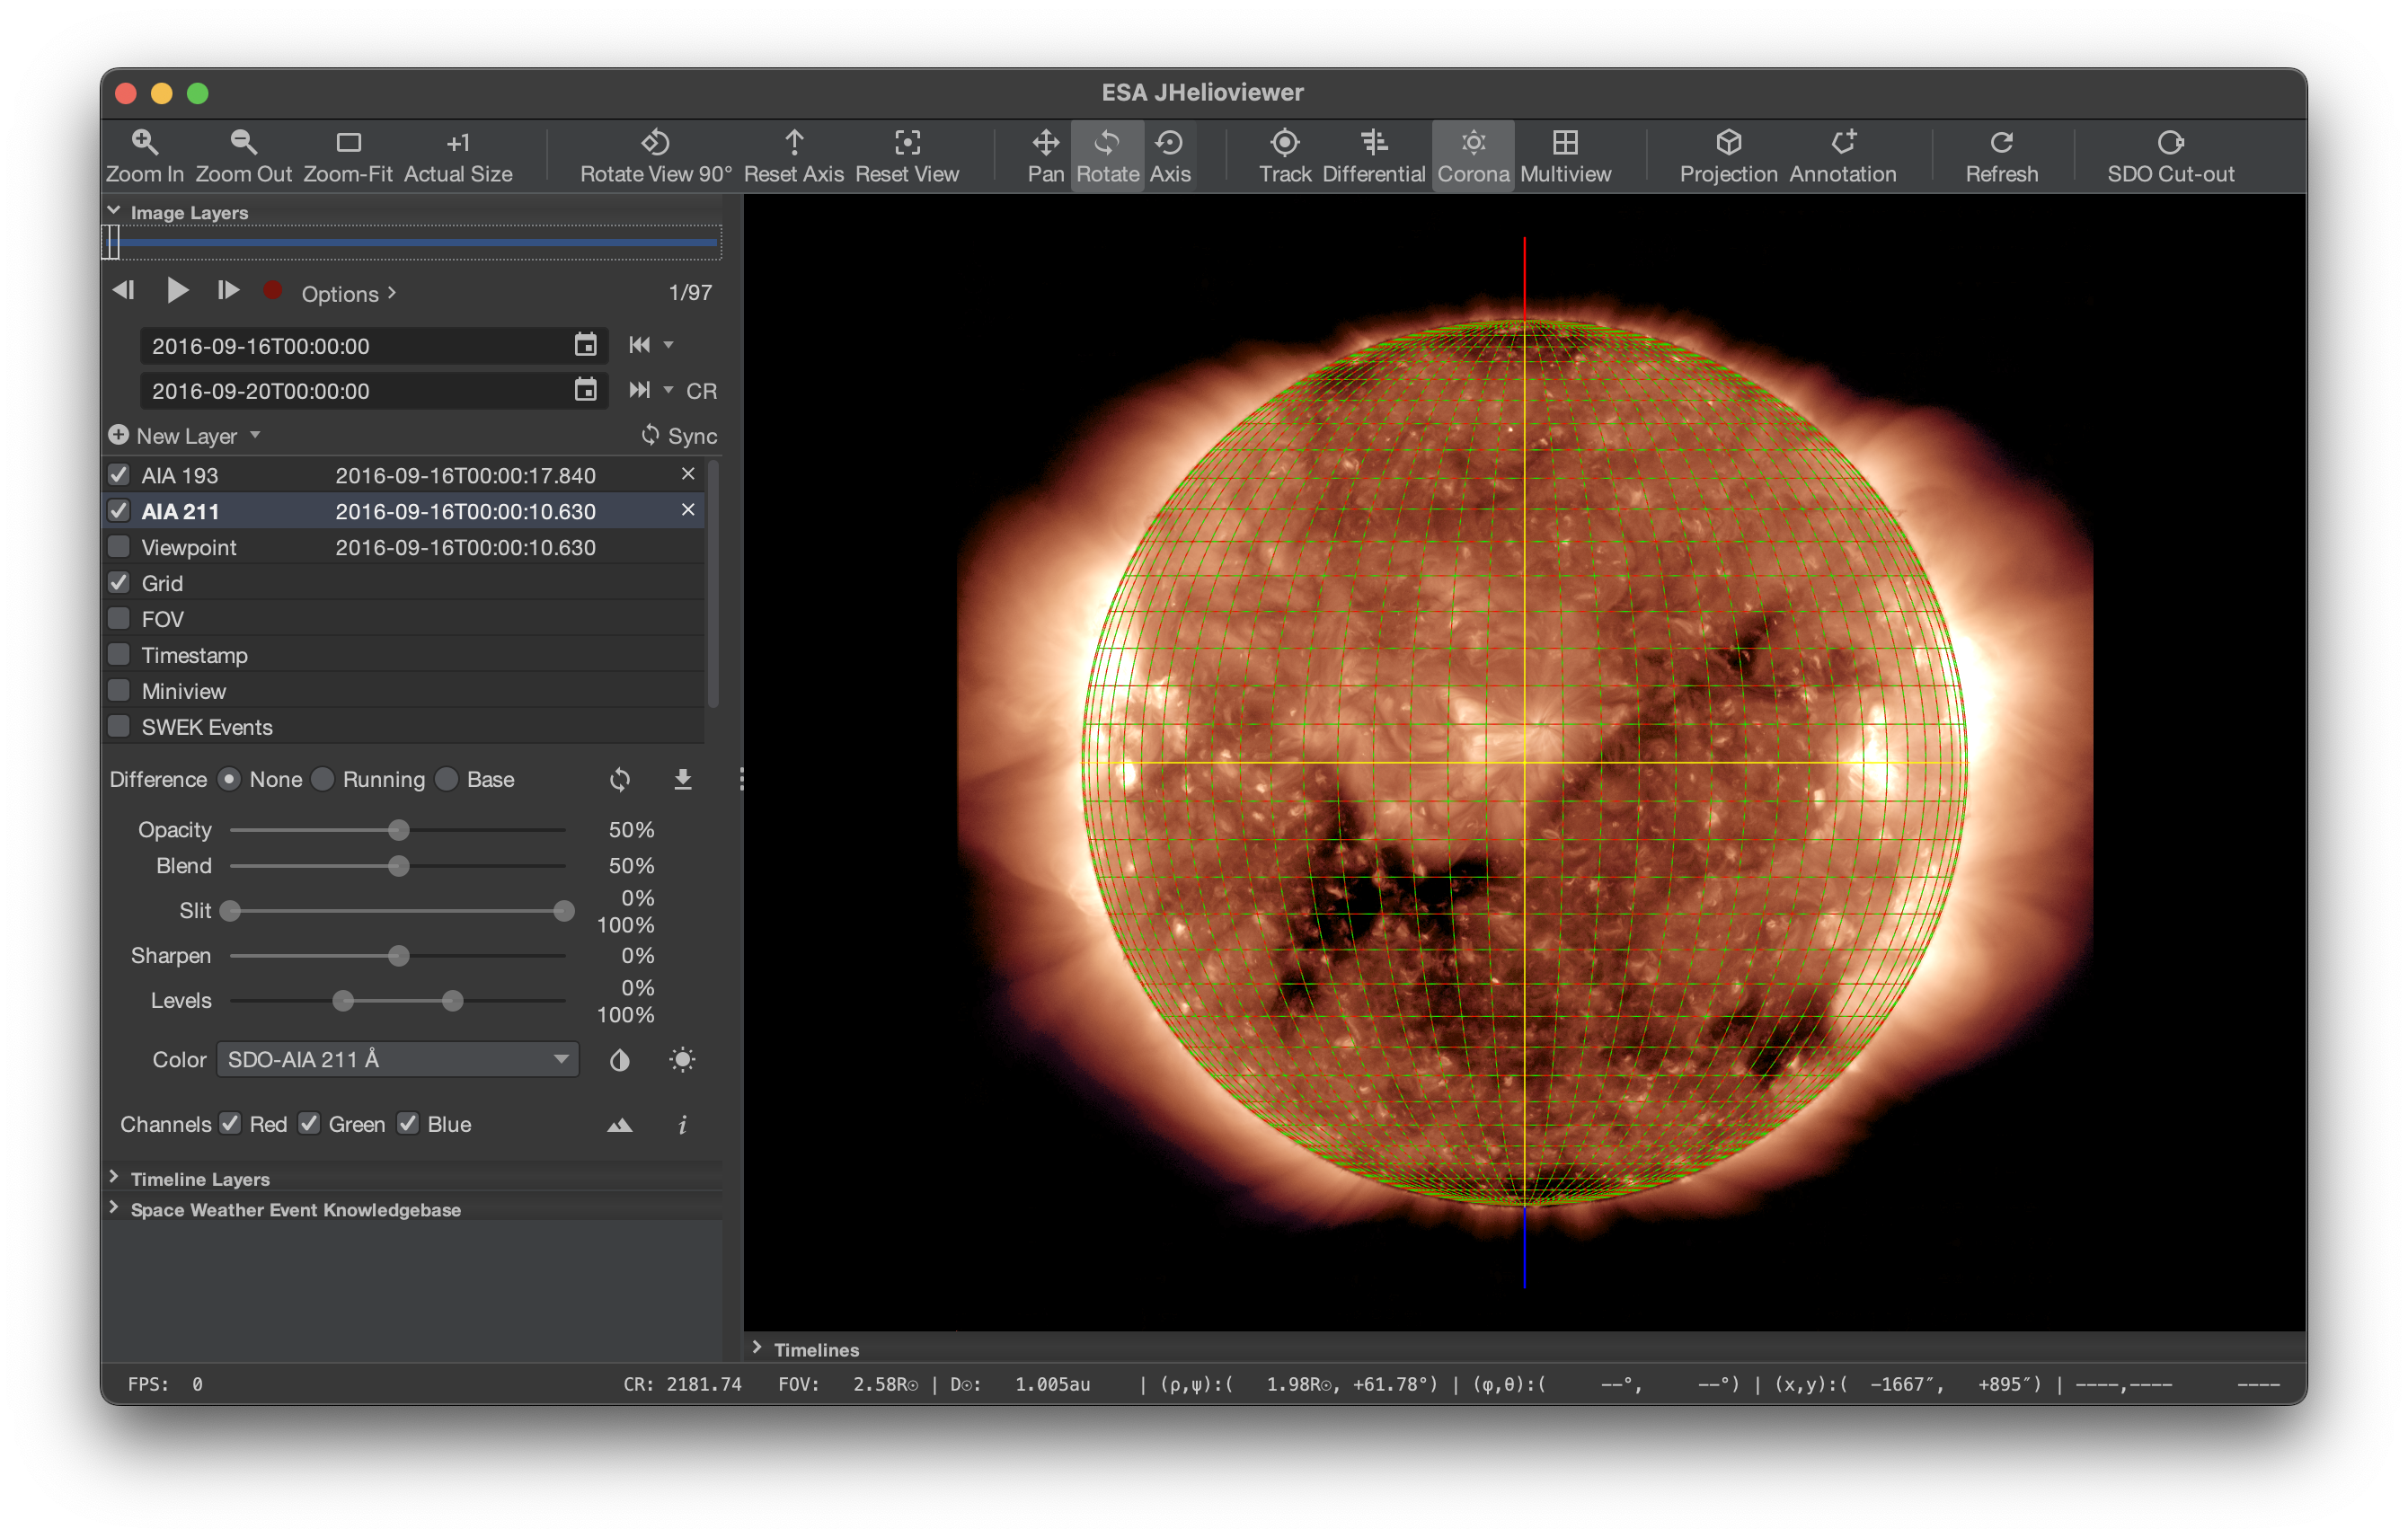Open the SDO Cut-out tool
Screen dimensions: 2408x1538
pos(2170,143)
